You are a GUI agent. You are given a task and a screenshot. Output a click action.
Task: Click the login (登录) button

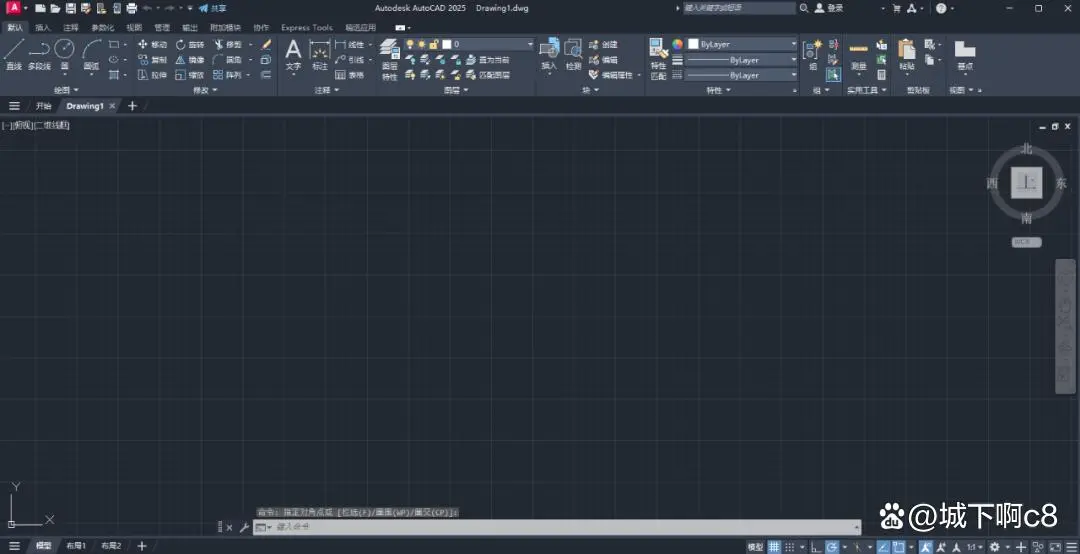[829, 8]
